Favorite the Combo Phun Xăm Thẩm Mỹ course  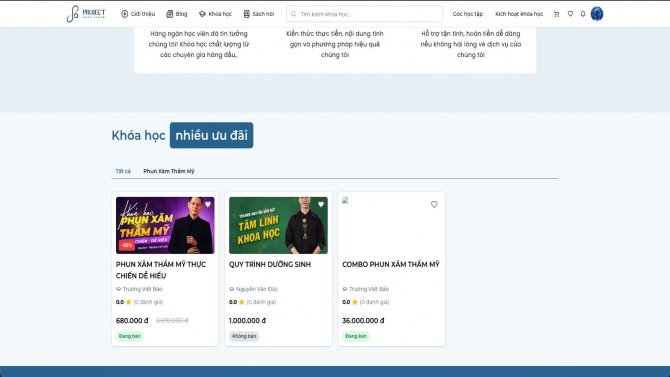434,204
